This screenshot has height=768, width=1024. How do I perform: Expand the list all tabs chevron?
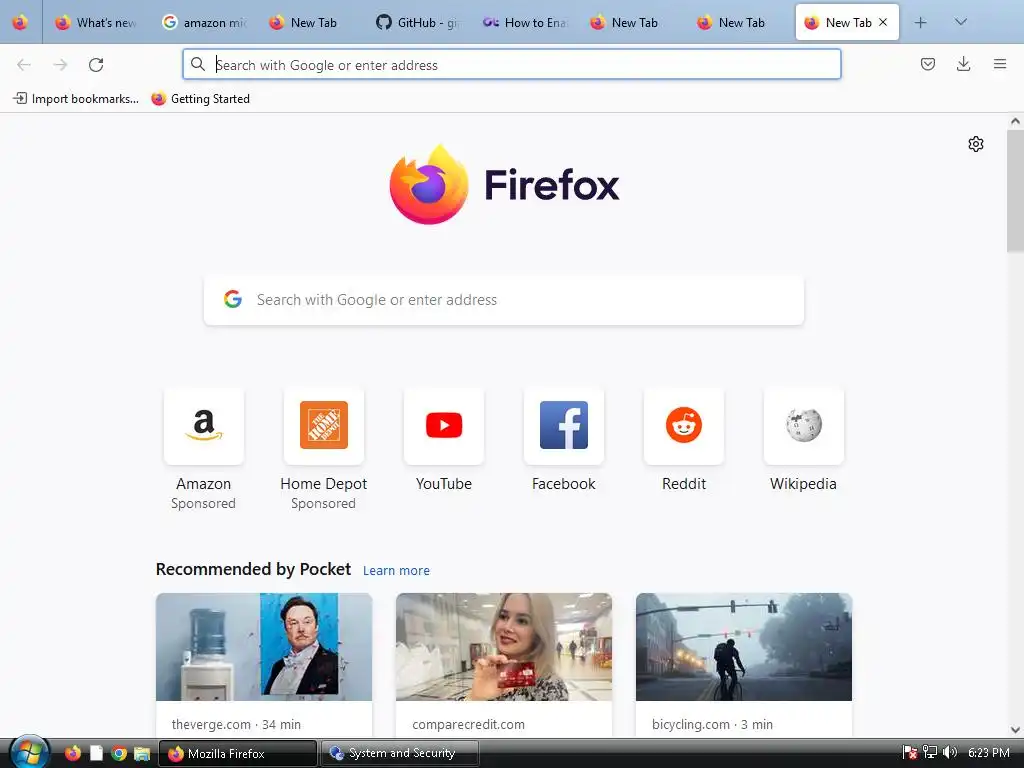click(x=960, y=22)
